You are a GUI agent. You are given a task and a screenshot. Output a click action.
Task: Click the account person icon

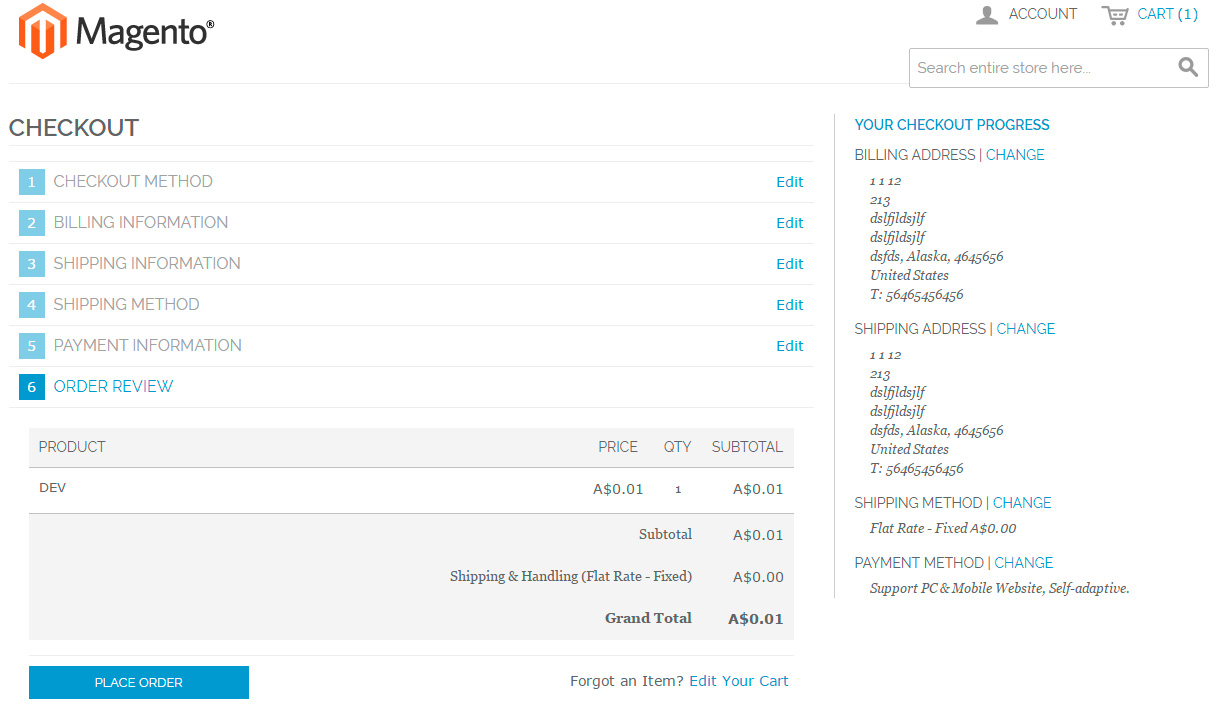click(987, 15)
